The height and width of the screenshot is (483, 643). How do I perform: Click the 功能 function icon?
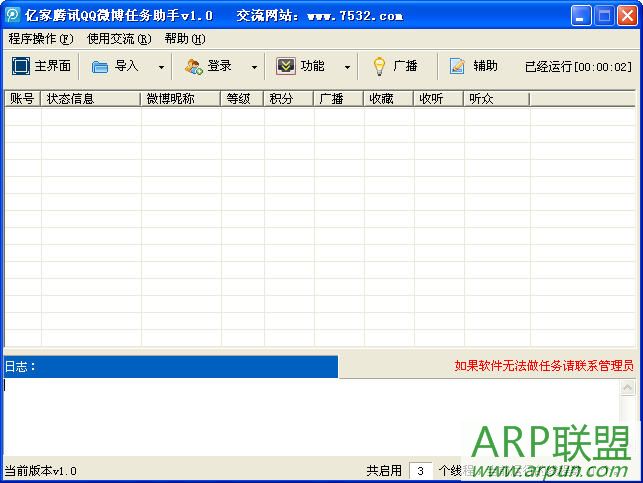coord(286,66)
